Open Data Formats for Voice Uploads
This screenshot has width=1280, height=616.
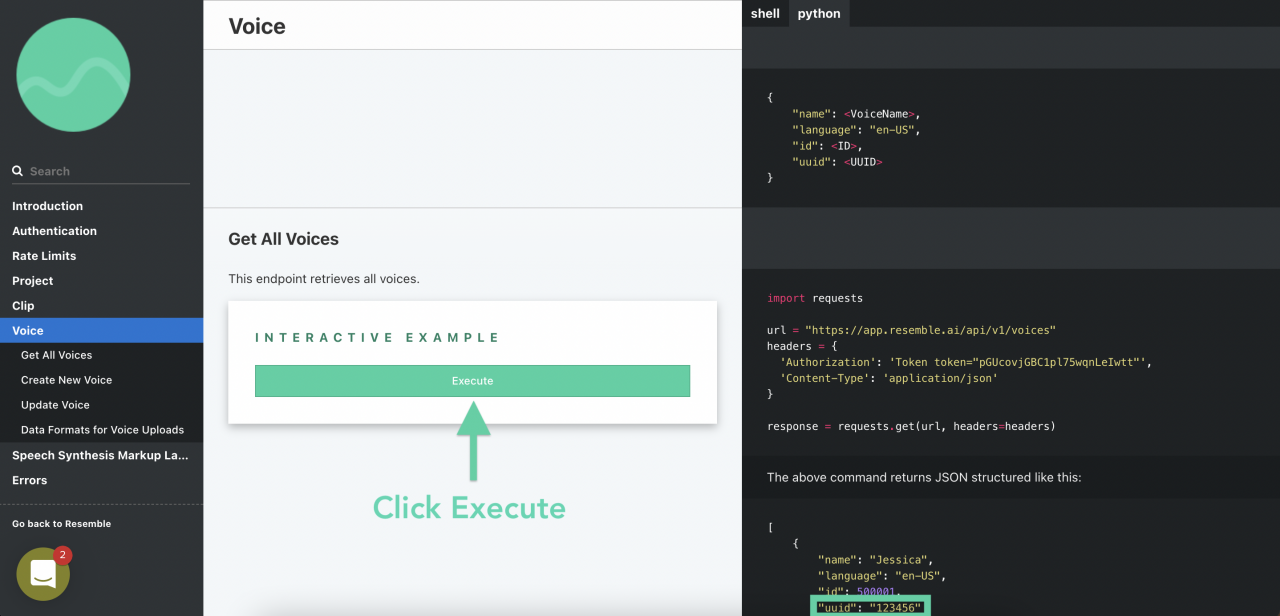pyautogui.click(x=102, y=429)
